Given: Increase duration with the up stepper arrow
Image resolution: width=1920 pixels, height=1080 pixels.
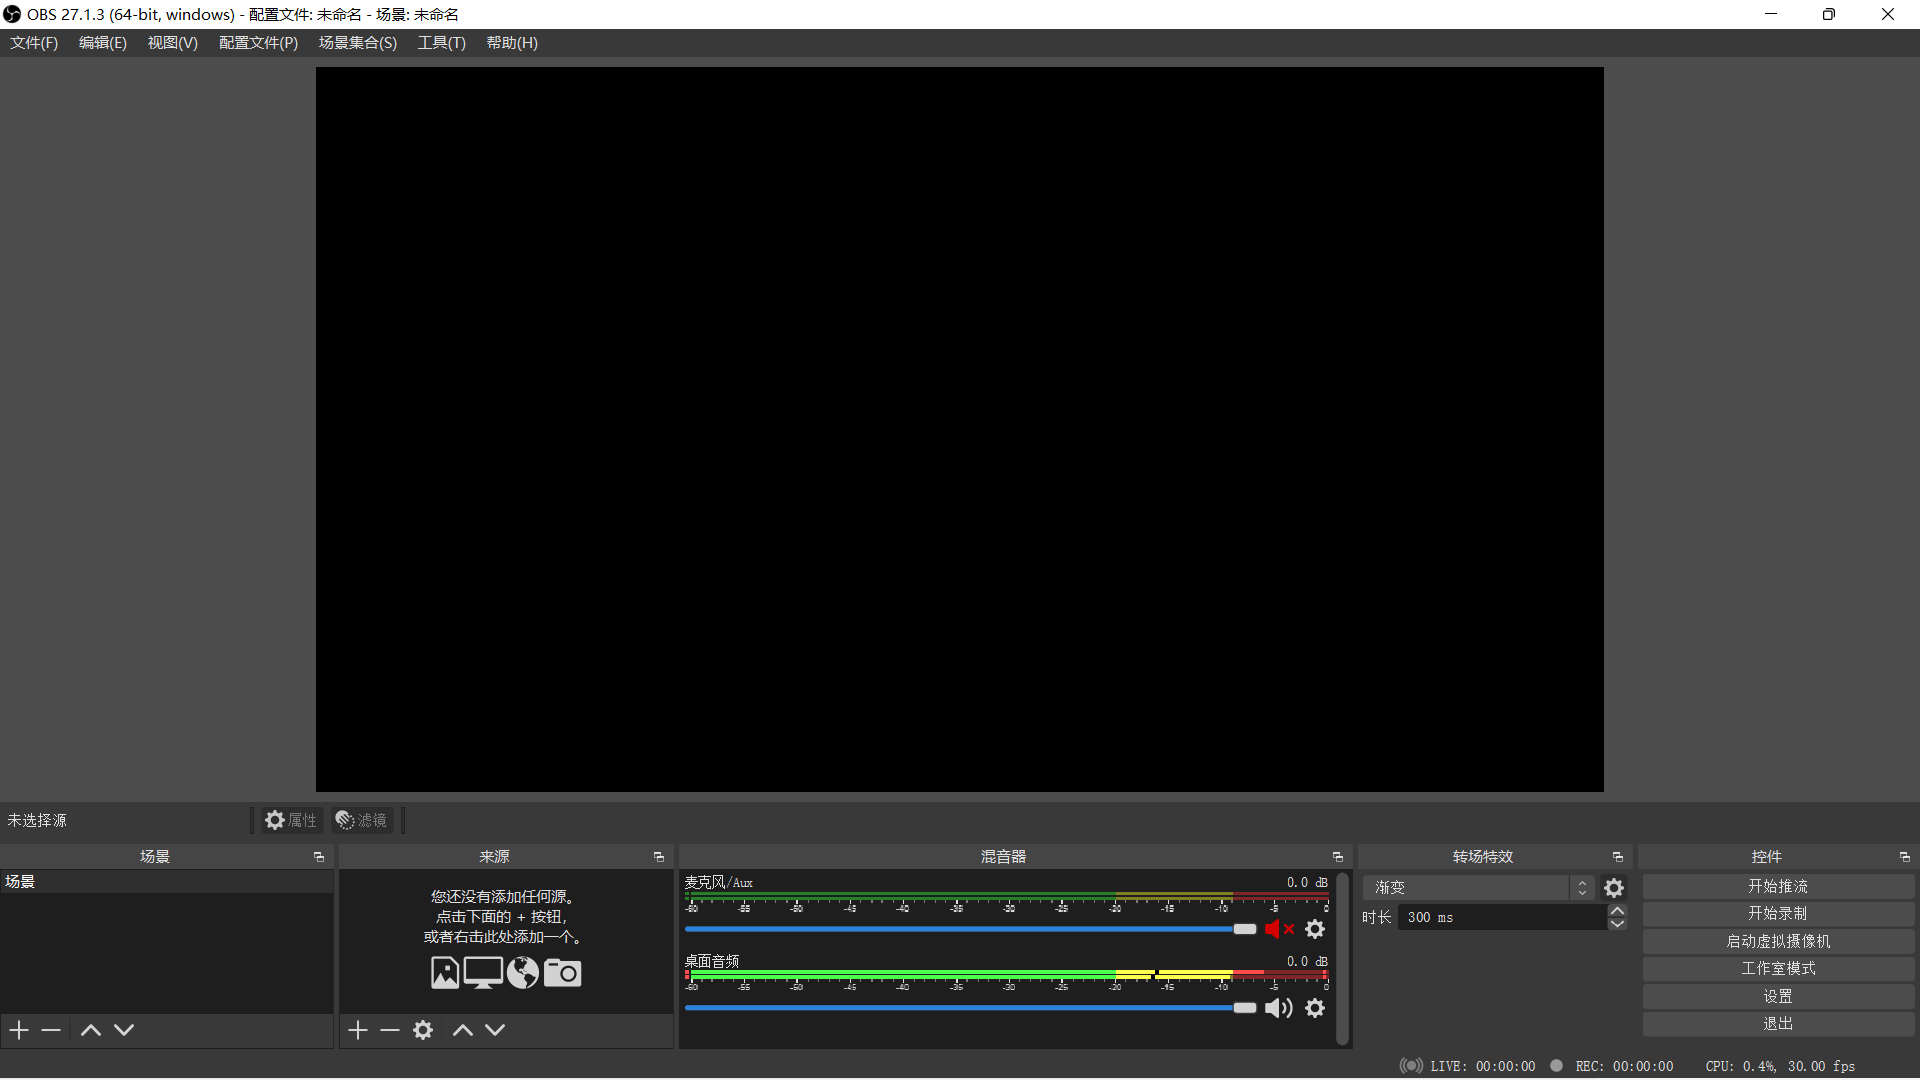Looking at the screenshot, I should (x=1617, y=911).
